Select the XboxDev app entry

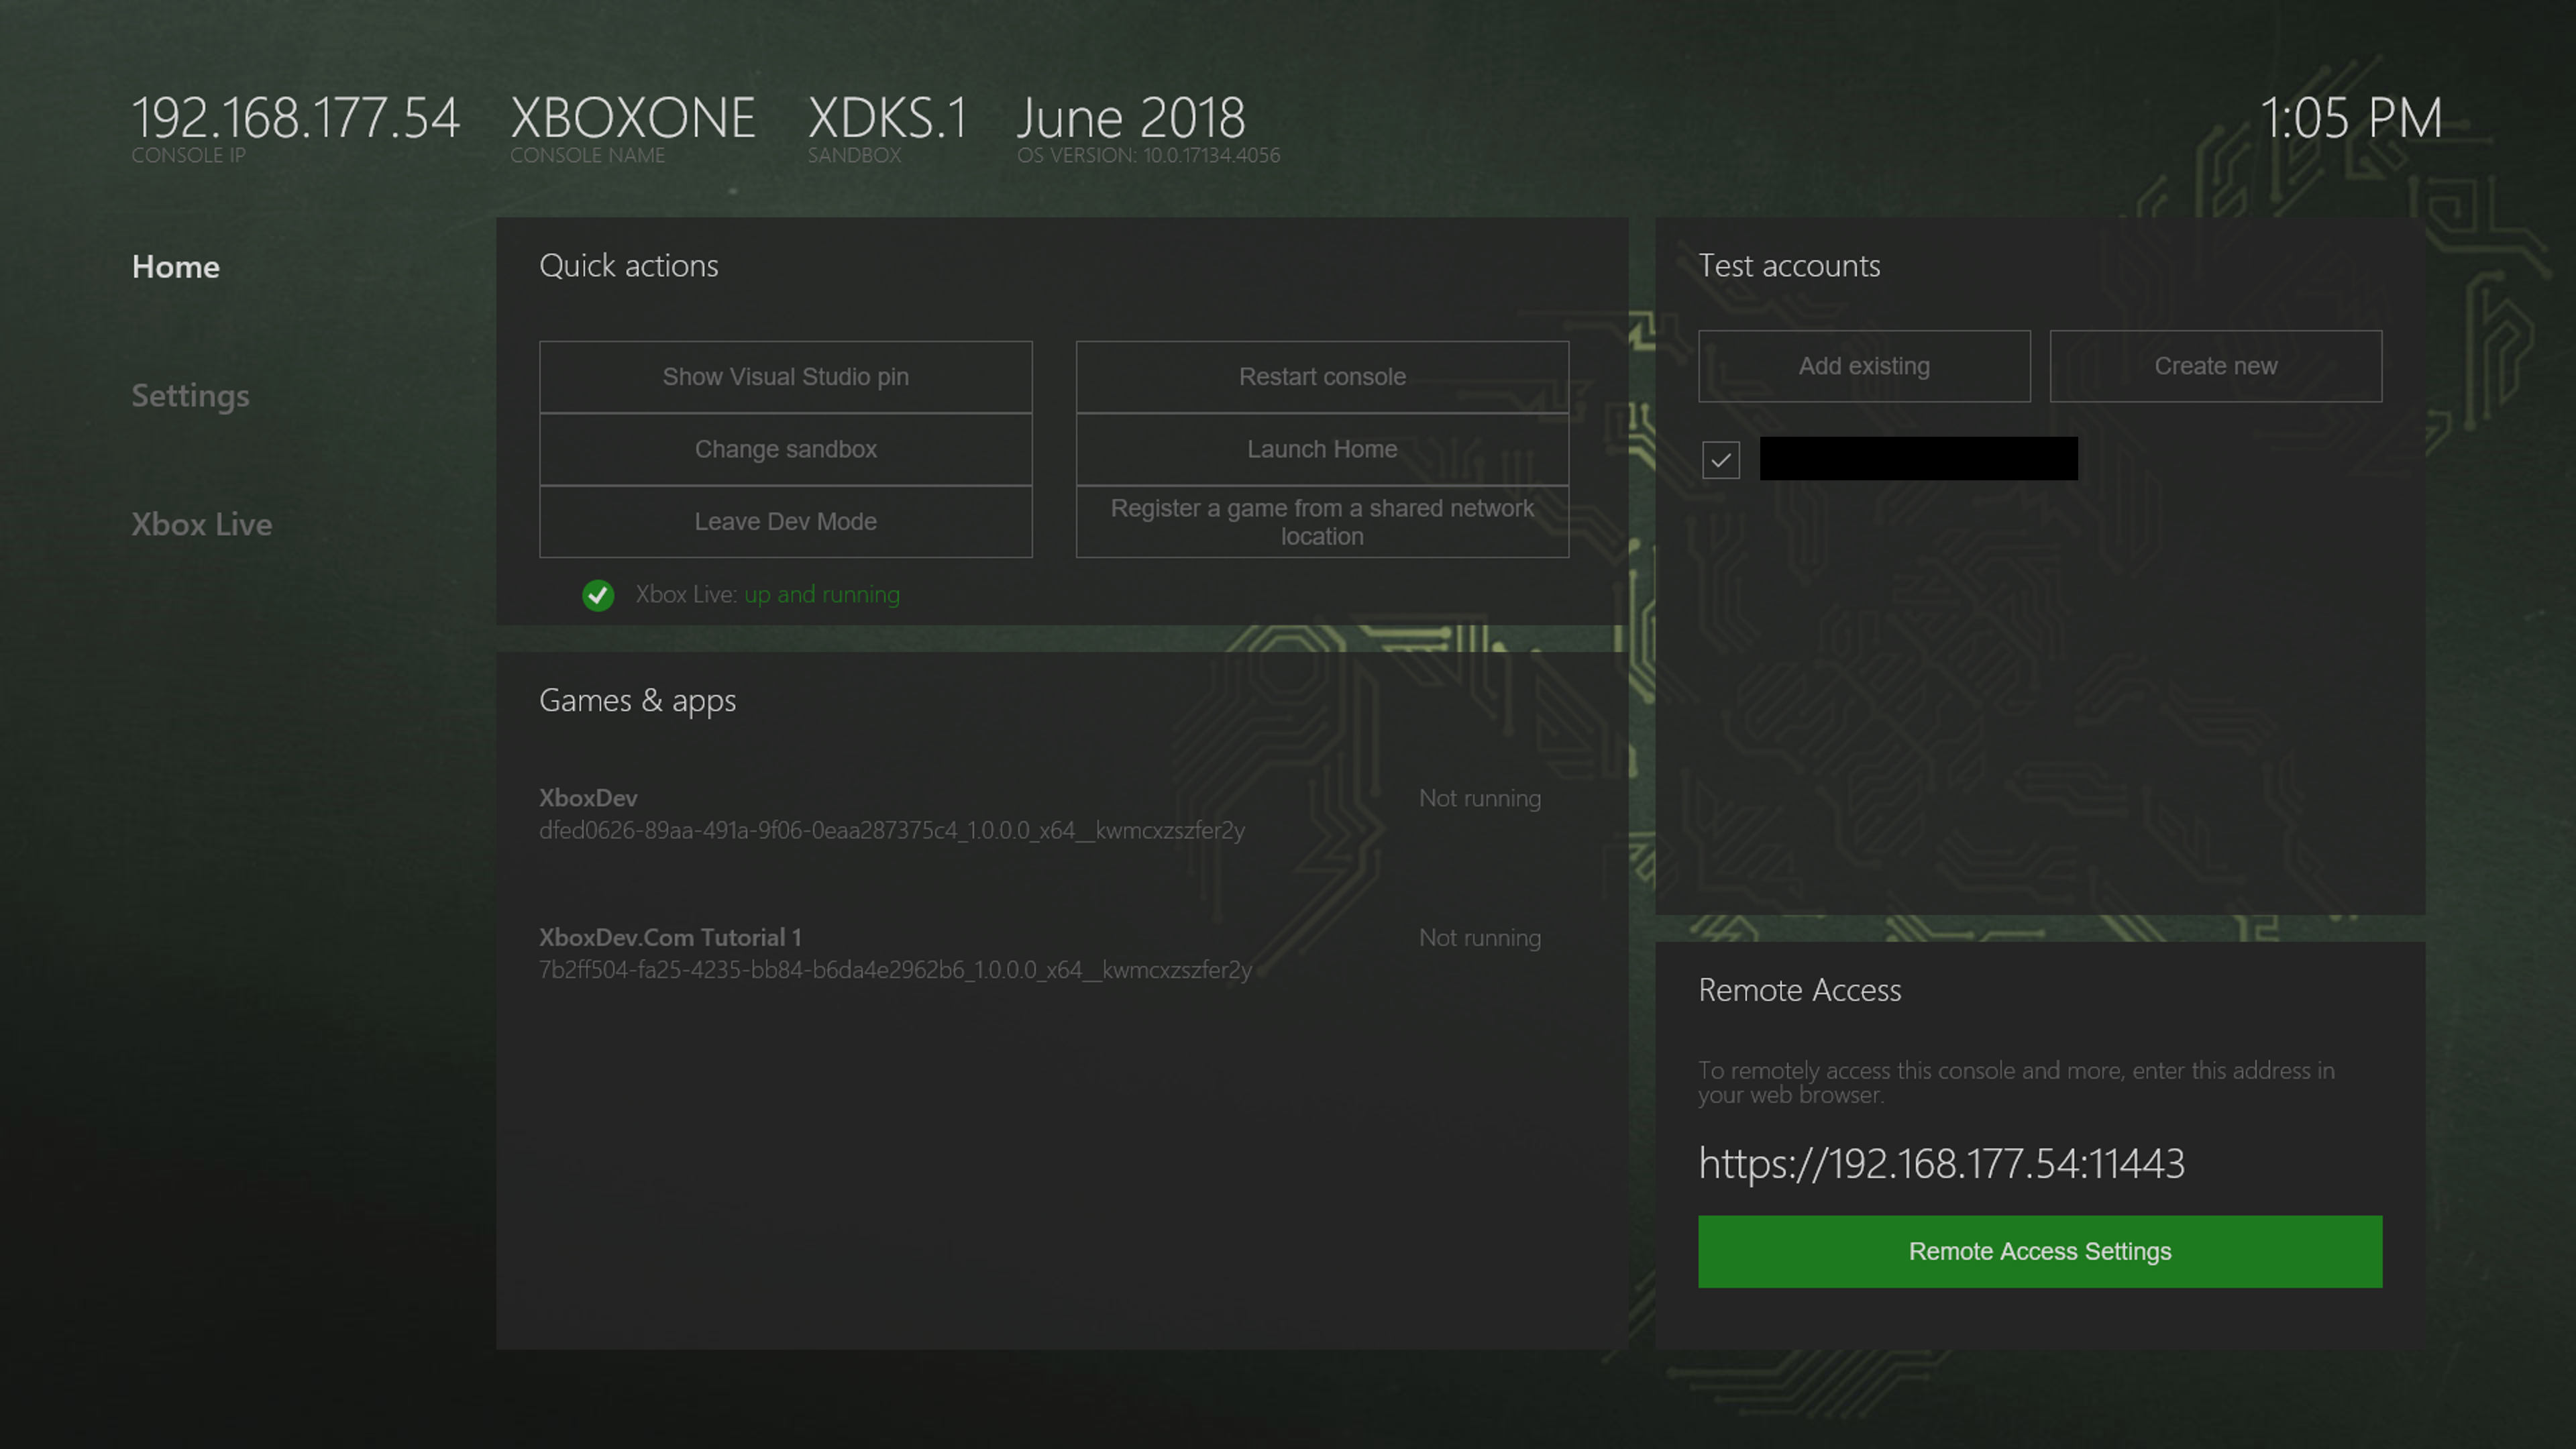click(x=890, y=813)
